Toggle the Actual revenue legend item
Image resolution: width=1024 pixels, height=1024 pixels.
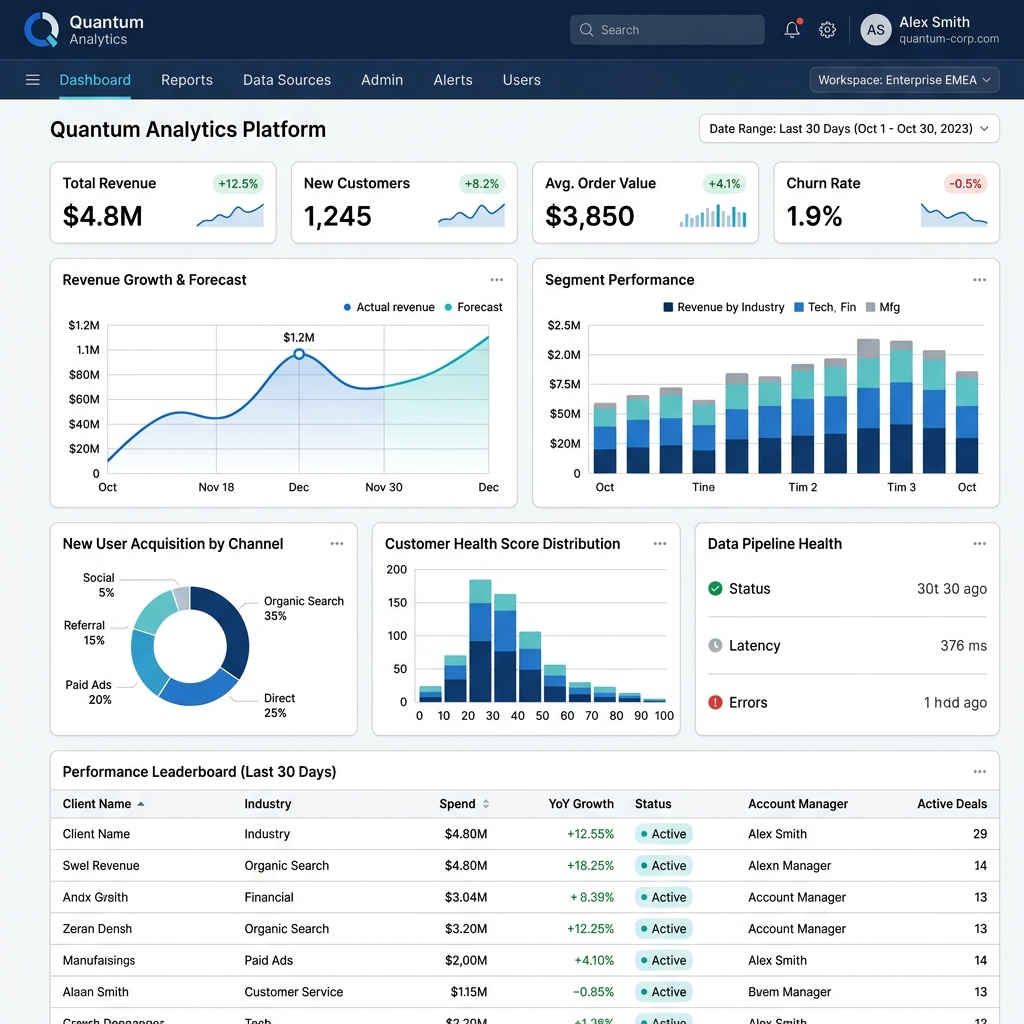click(389, 307)
